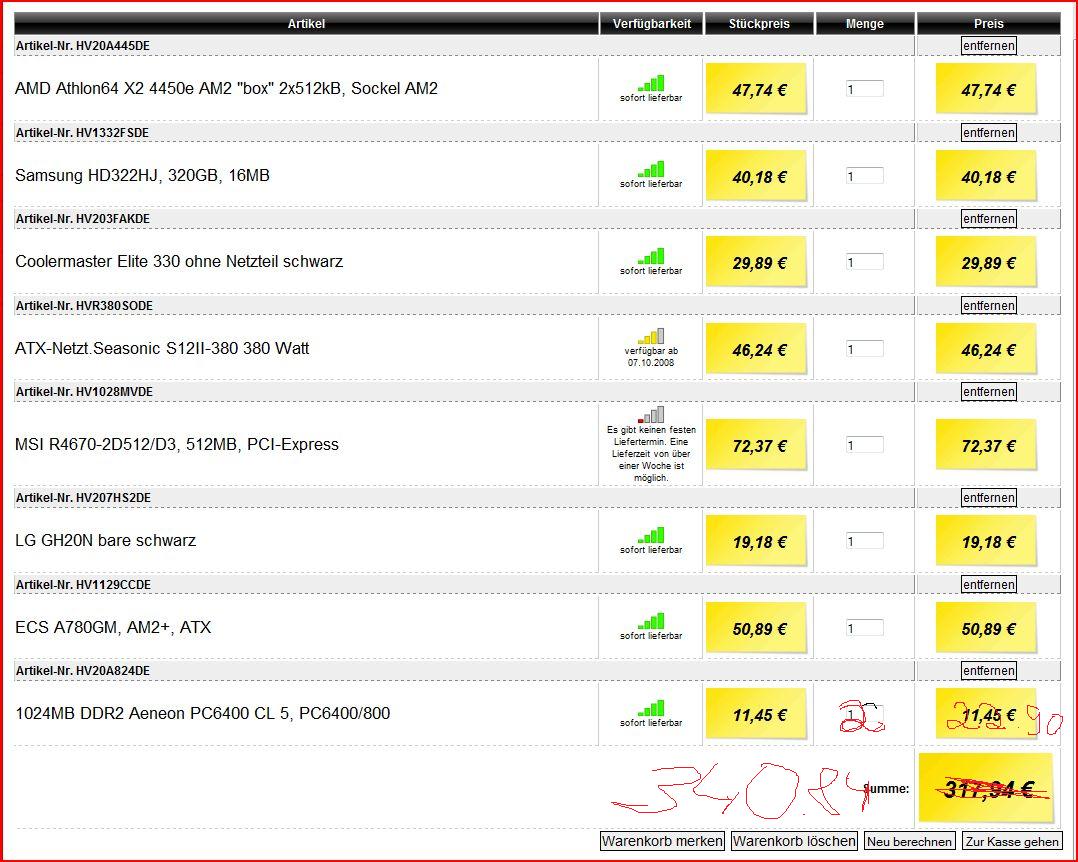Image resolution: width=1078 pixels, height=862 pixels.
Task: Click the Stückpreis column header
Action: 759,23
